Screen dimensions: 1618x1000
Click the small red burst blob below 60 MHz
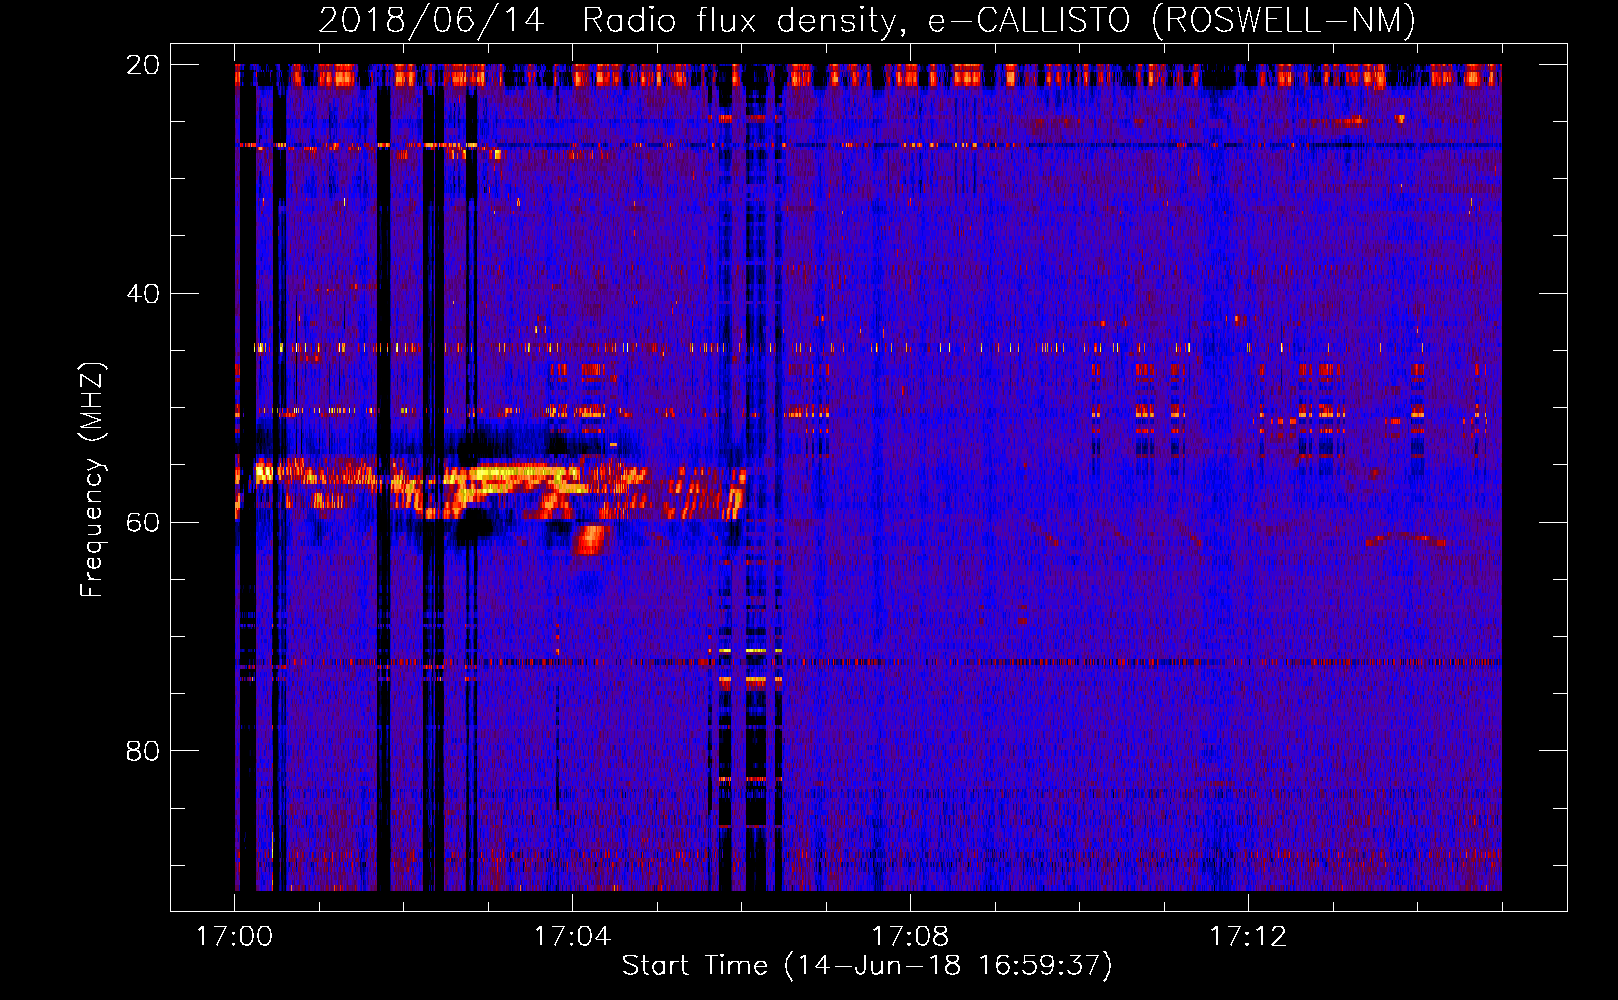[590, 540]
